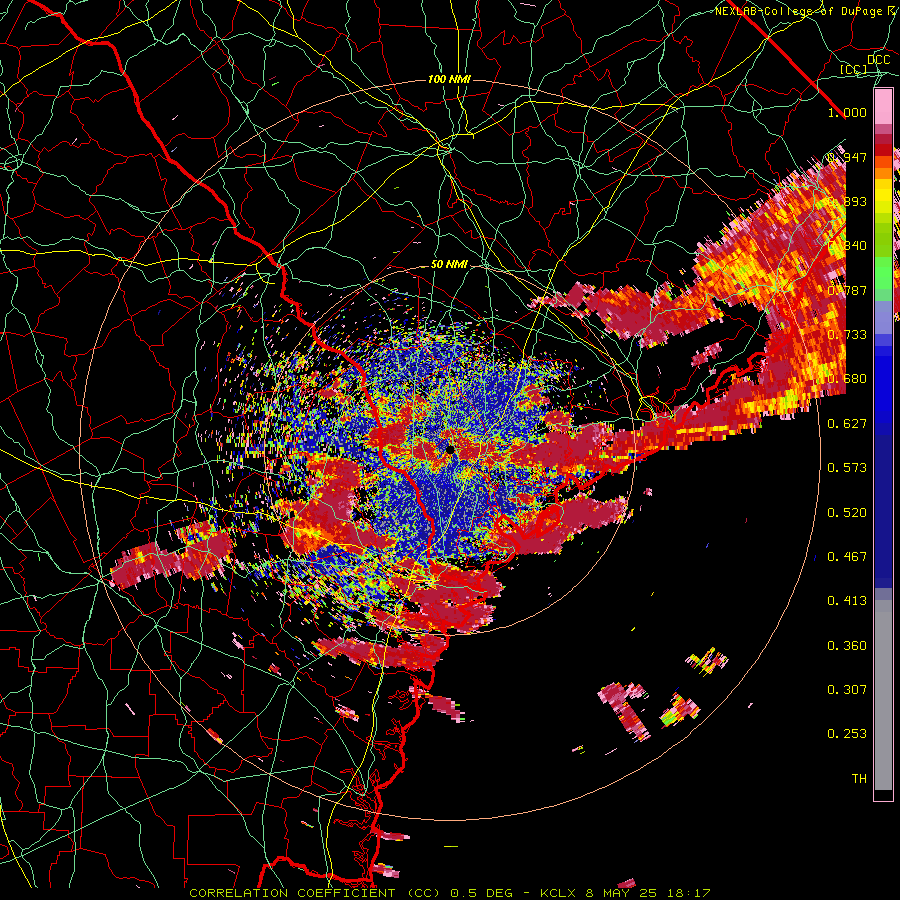Click the 0.947 scale value
Viewport: 900px width, 900px height.
(x=847, y=157)
